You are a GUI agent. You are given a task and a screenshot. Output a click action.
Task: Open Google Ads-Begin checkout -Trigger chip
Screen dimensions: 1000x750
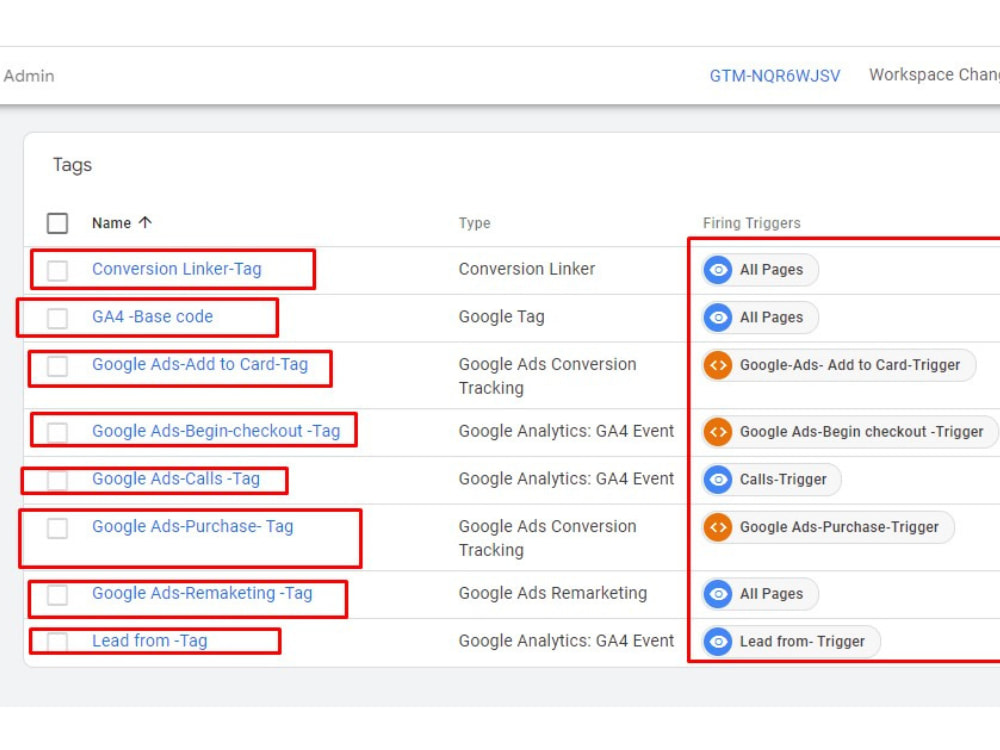(849, 432)
